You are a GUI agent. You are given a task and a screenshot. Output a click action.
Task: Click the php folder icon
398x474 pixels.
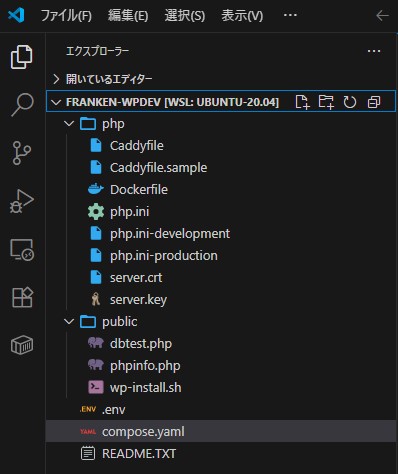click(88, 124)
